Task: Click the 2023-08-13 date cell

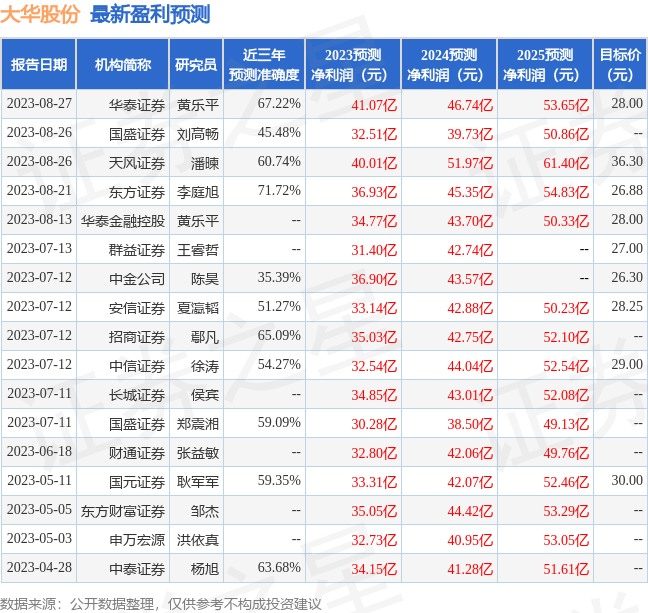Action: pos(39,219)
